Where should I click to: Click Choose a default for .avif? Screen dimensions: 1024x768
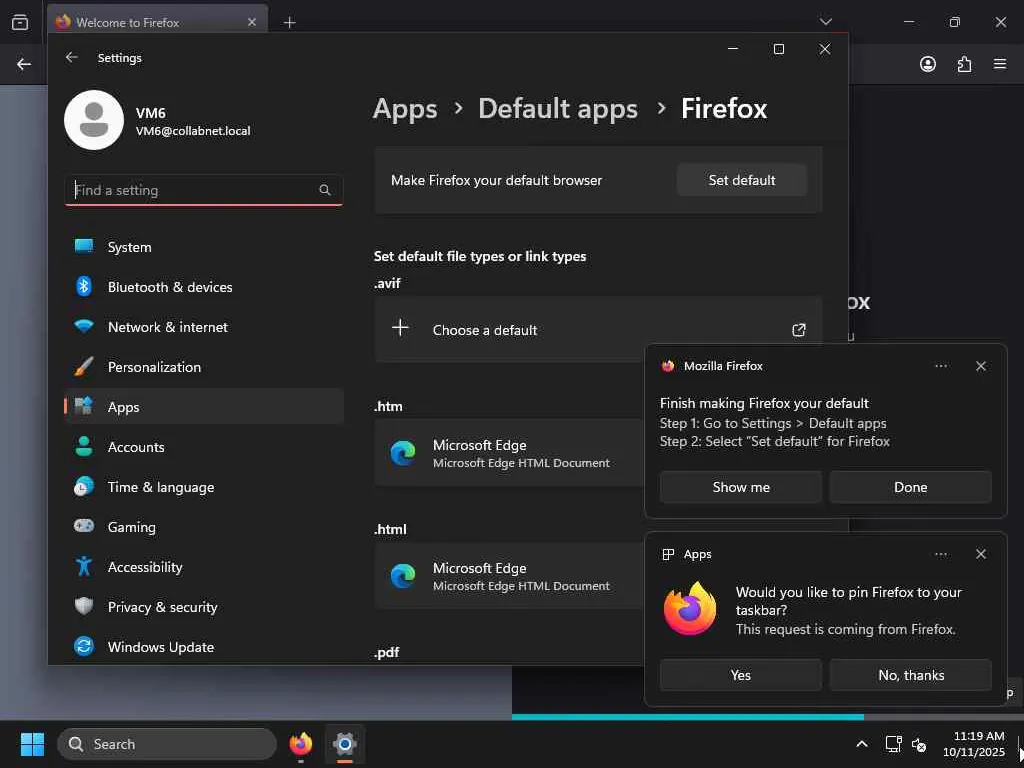pyautogui.click(x=598, y=330)
